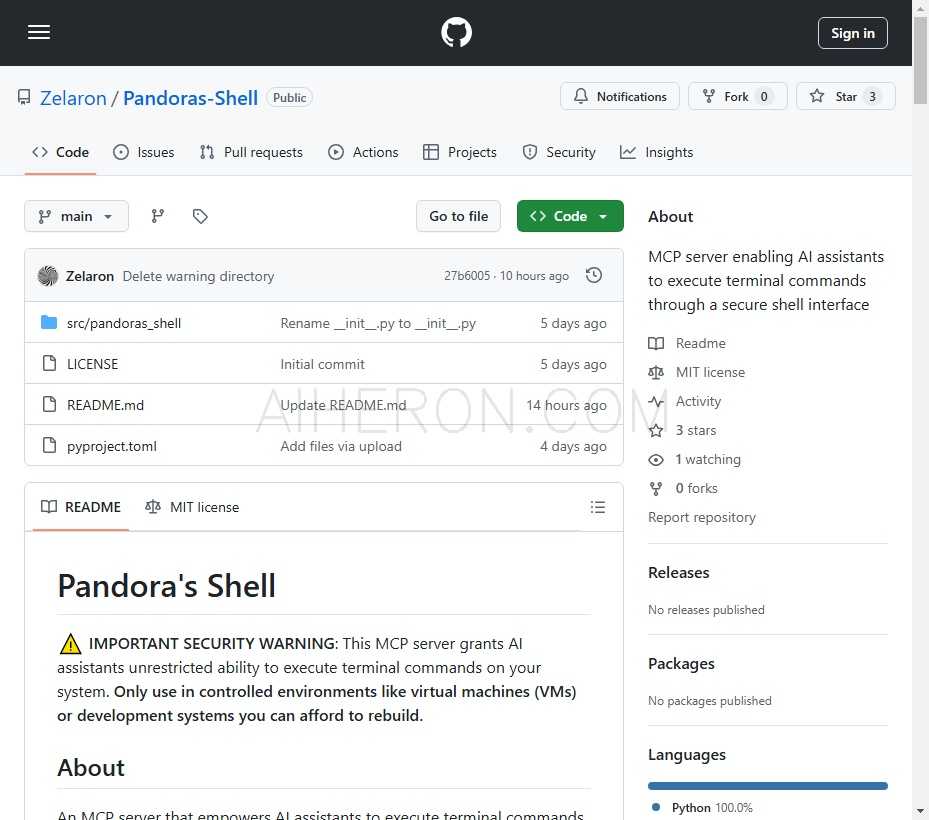Open the Zelaron owner profile link
Image resolution: width=929 pixels, height=820 pixels.
click(73, 98)
